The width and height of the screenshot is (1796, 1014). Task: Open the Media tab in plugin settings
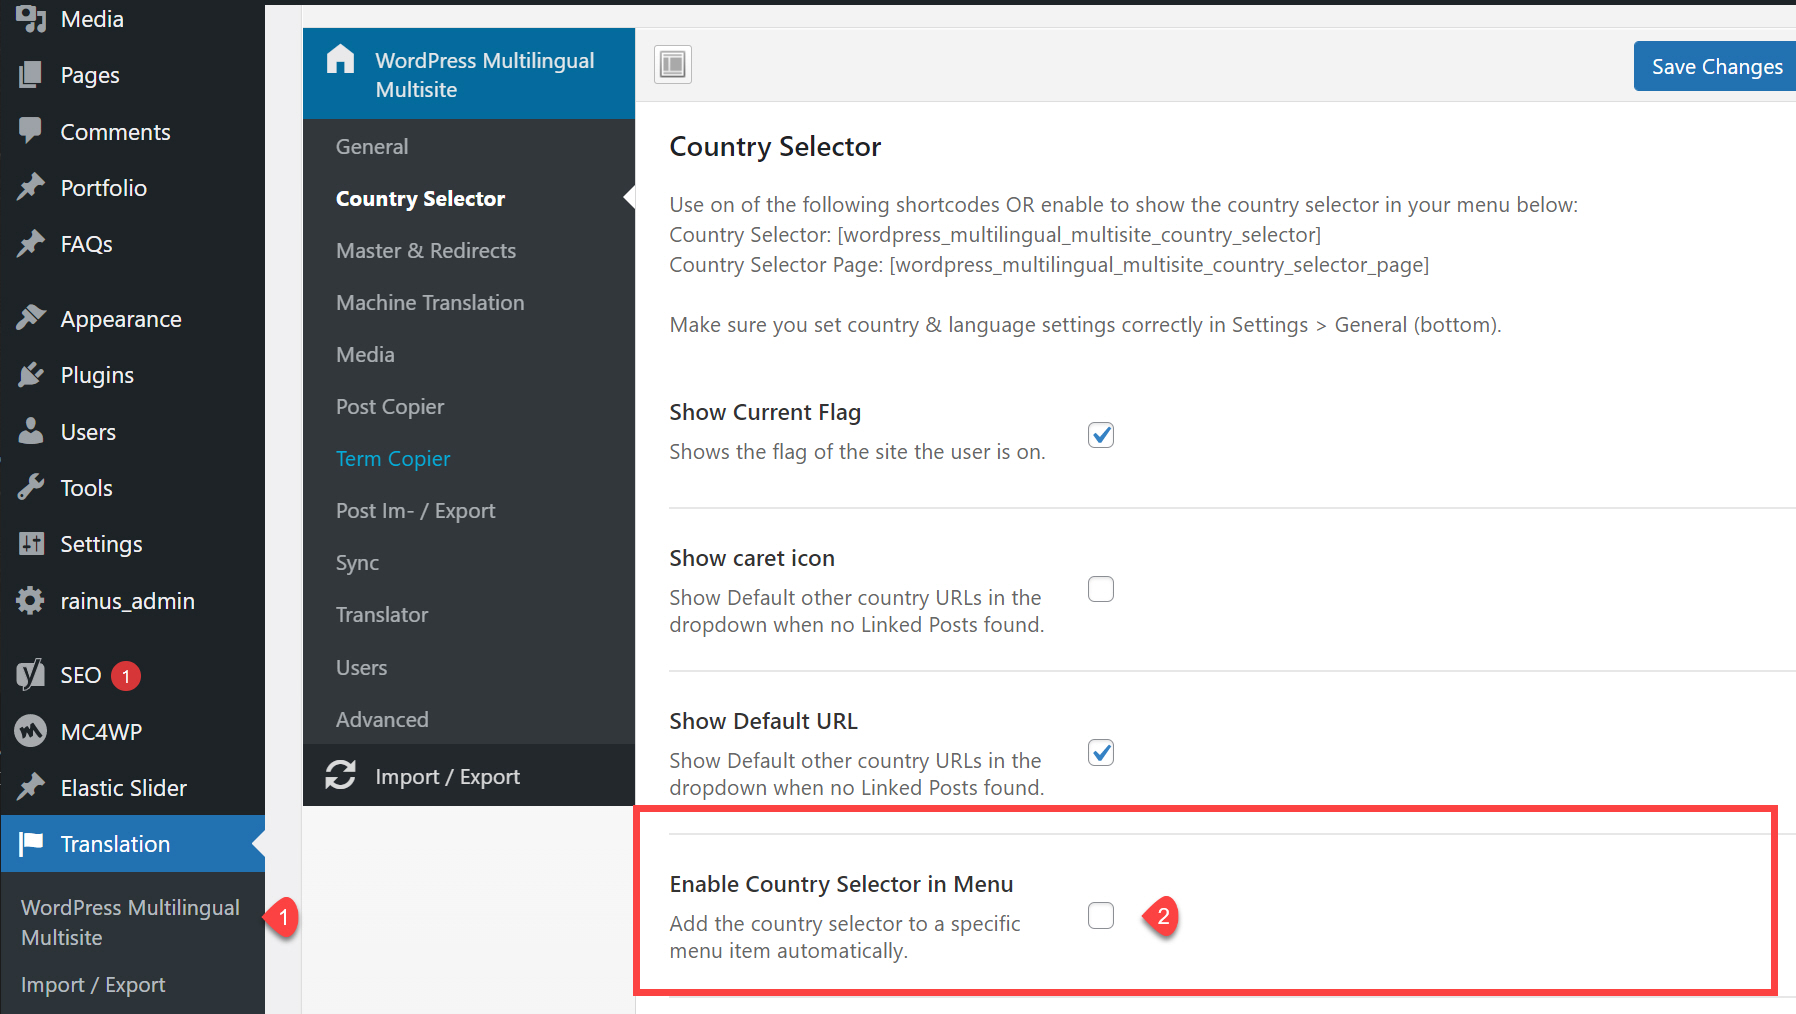(x=469, y=354)
